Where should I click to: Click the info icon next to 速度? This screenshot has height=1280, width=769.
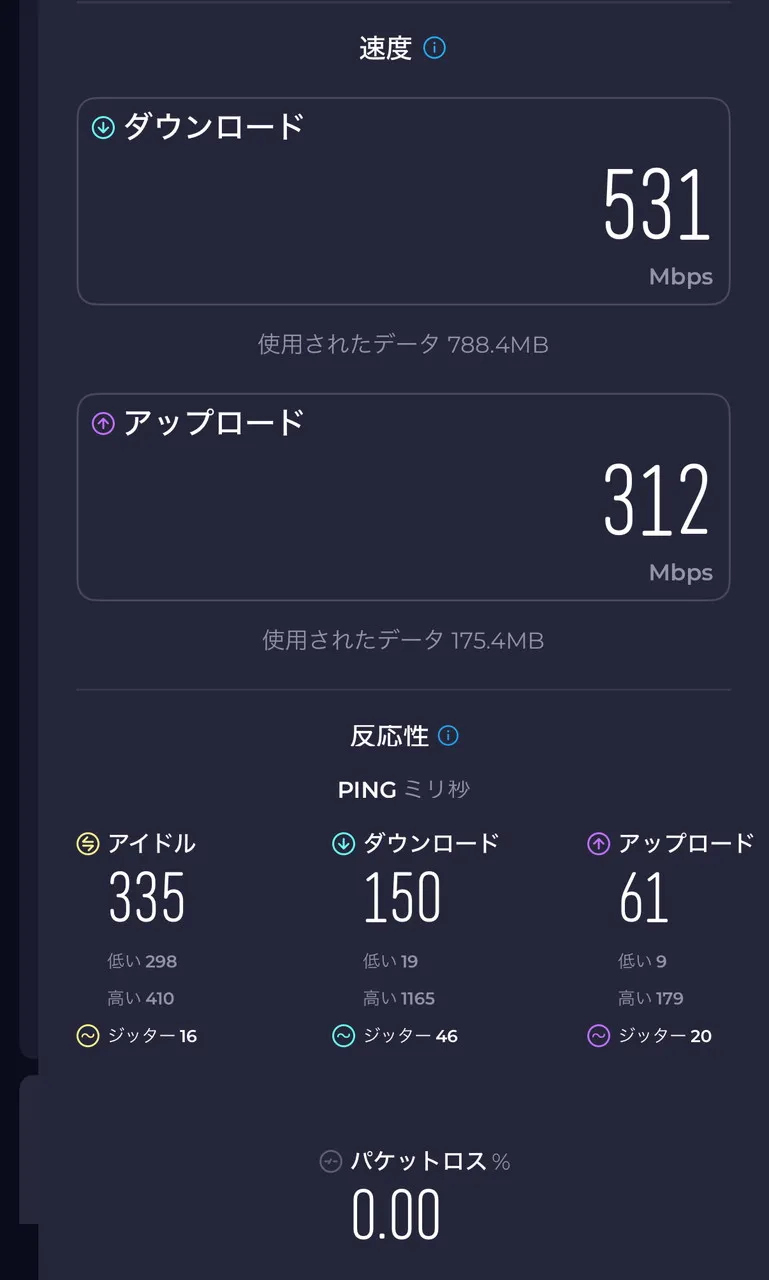pos(434,47)
